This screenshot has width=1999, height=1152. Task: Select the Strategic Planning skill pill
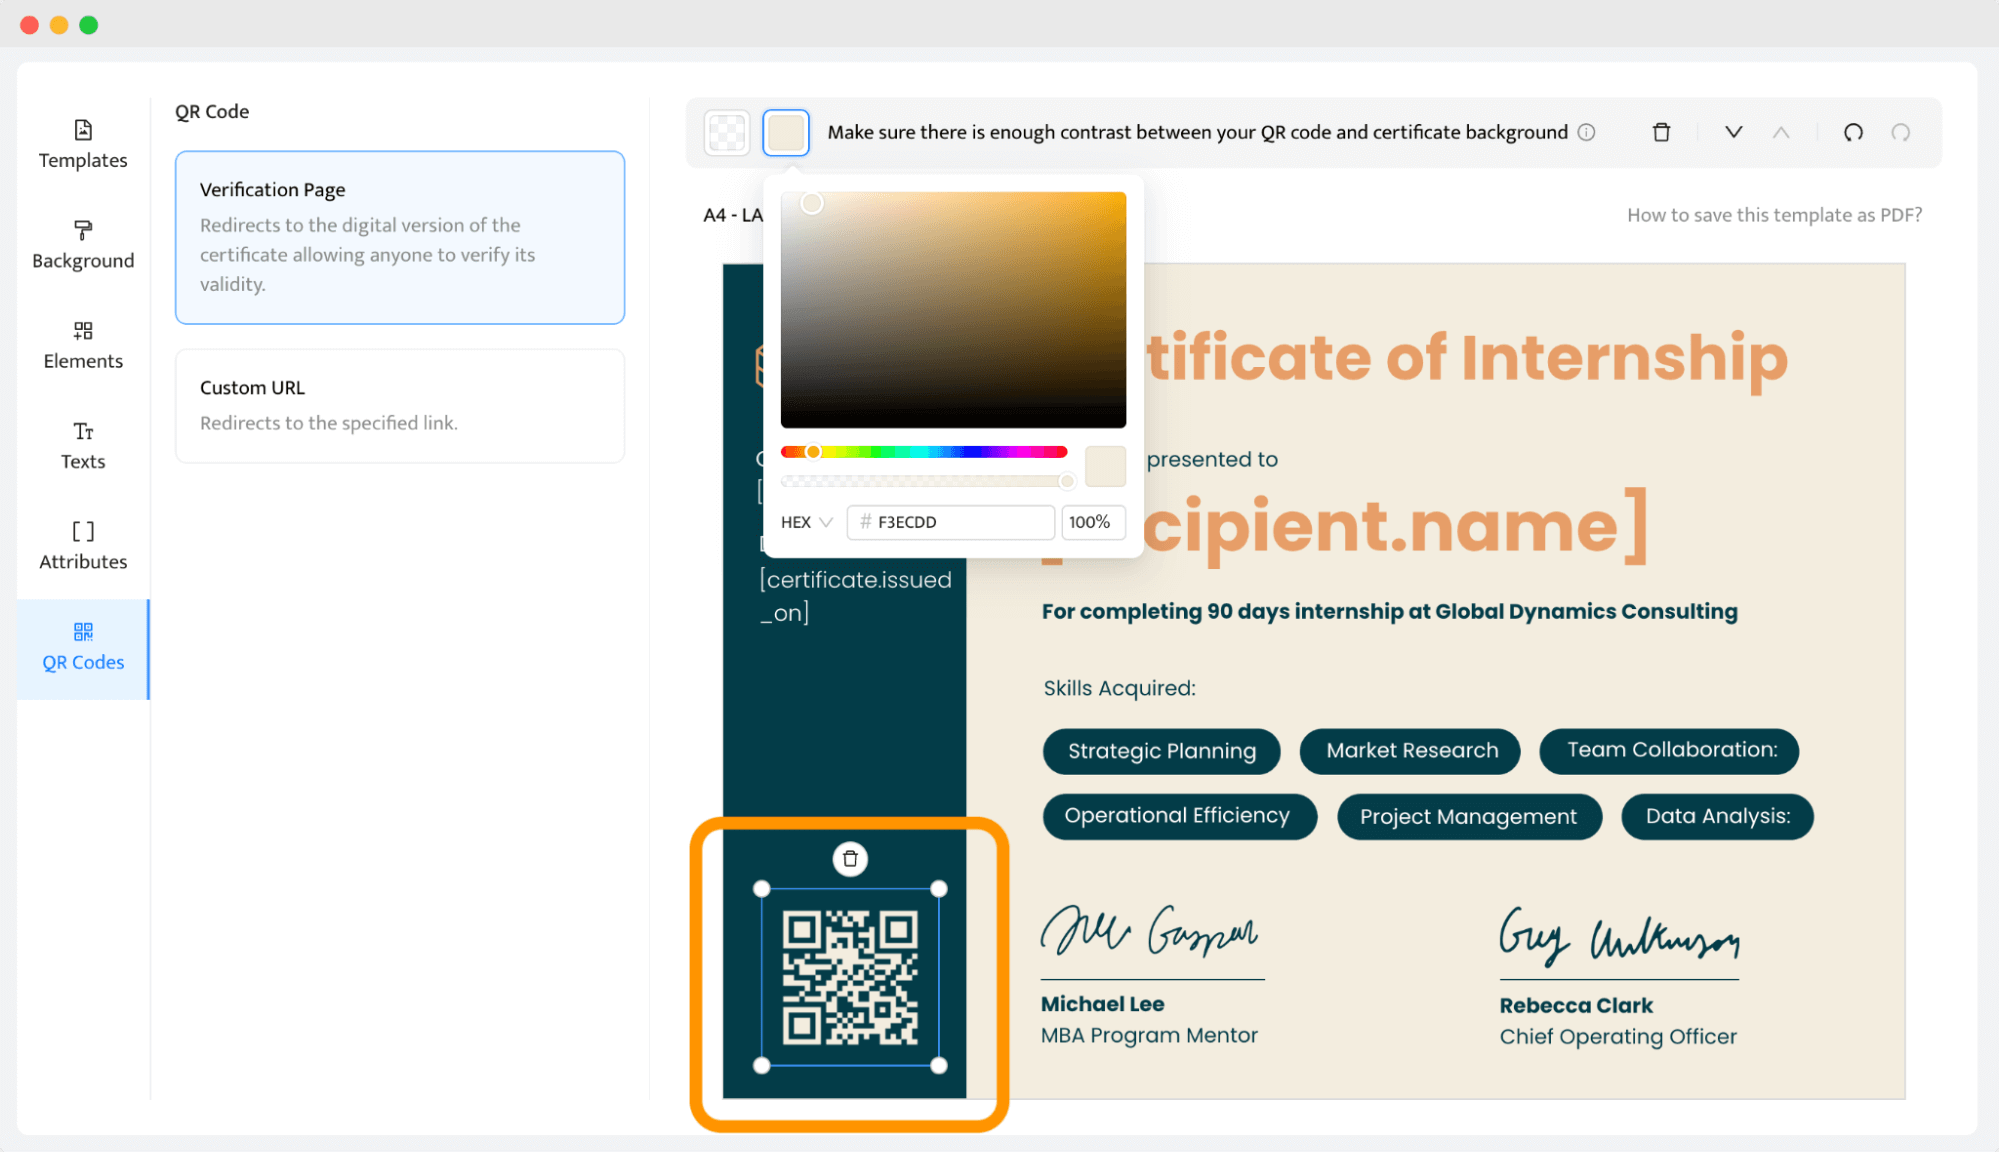1161,751
